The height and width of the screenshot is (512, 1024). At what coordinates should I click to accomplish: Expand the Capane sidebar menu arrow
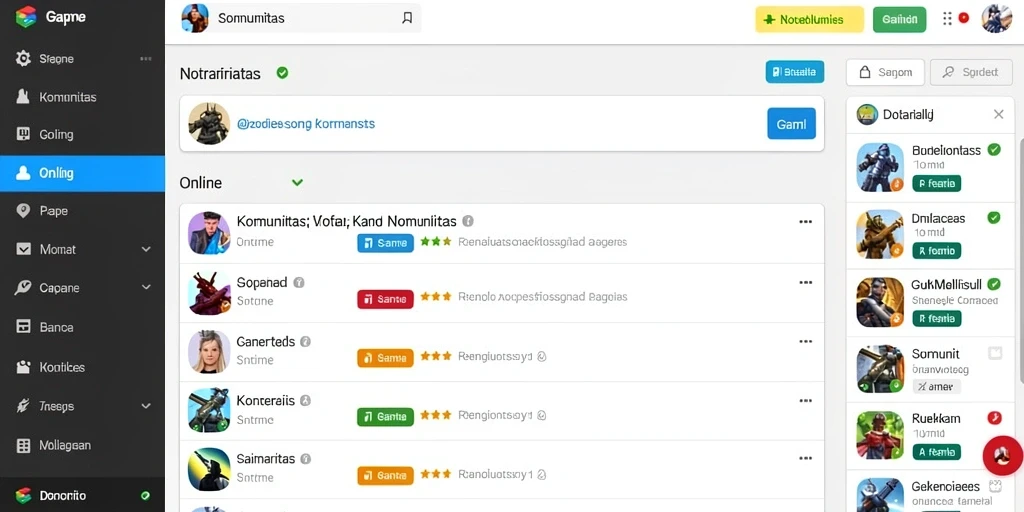146,287
